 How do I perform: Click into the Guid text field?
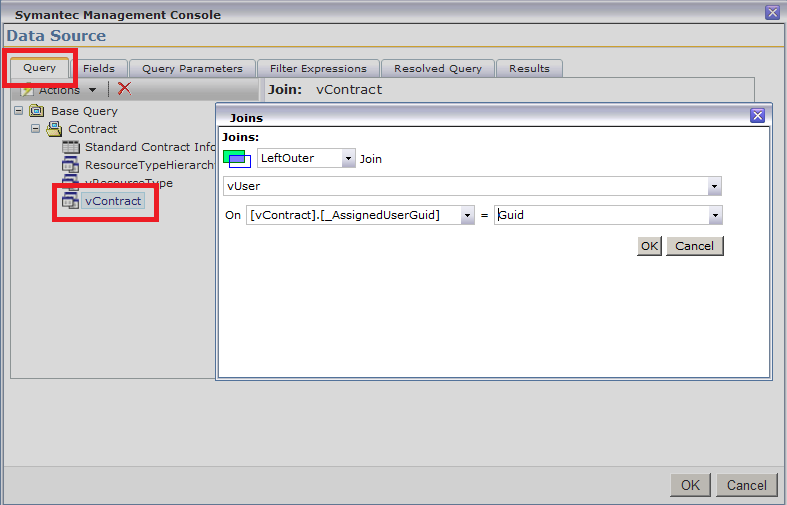tap(601, 215)
